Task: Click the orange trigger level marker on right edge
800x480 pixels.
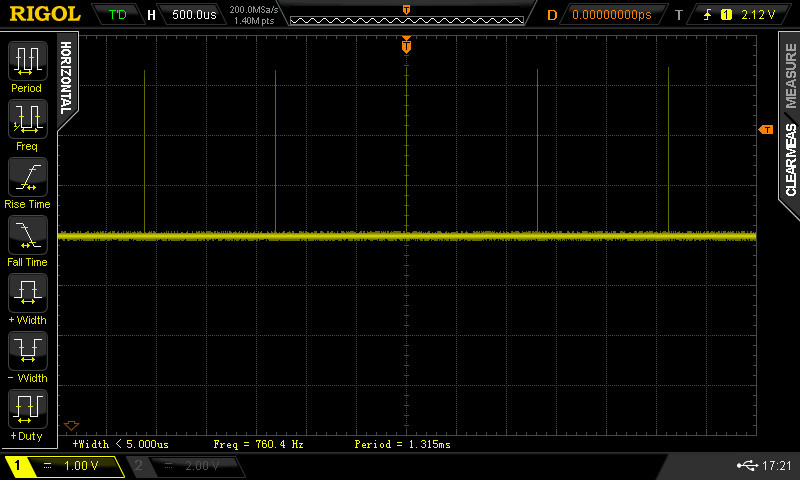Action: [x=766, y=130]
